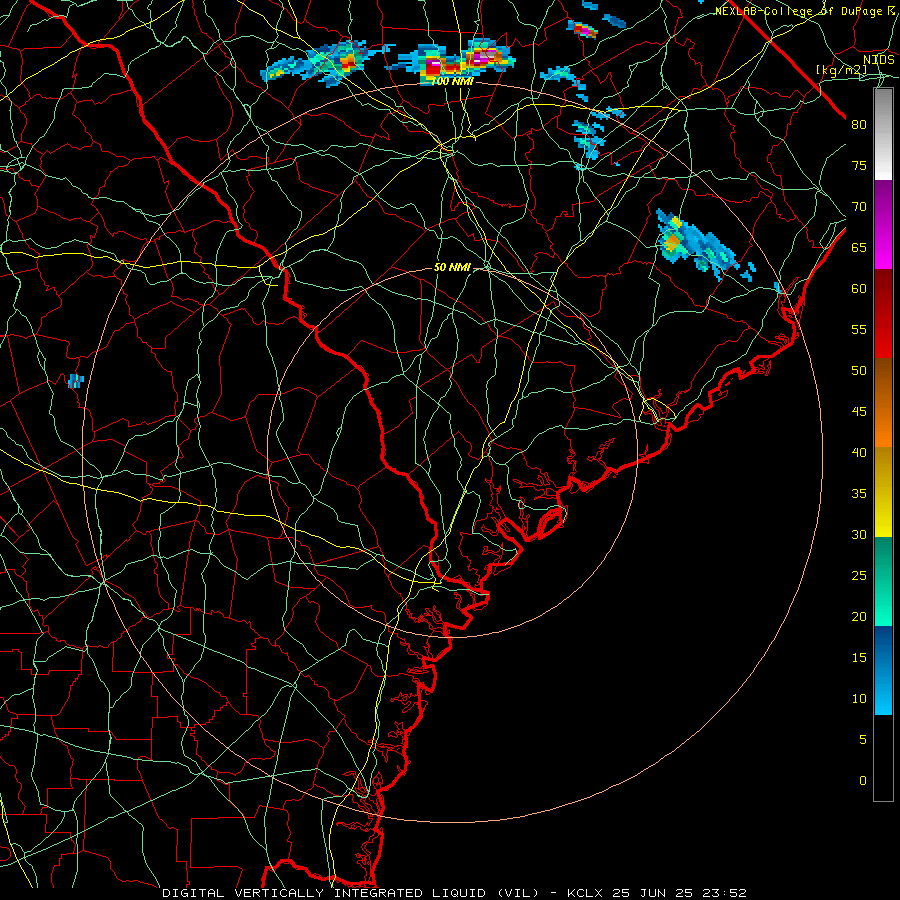Screen dimensions: 900x900
Task: Click the 0 value on the scale
Action: pos(863,781)
